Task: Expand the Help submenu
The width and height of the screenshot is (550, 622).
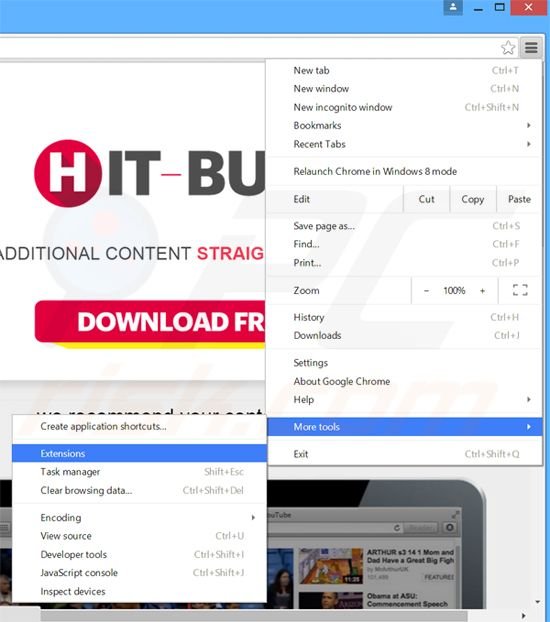Action: 405,400
